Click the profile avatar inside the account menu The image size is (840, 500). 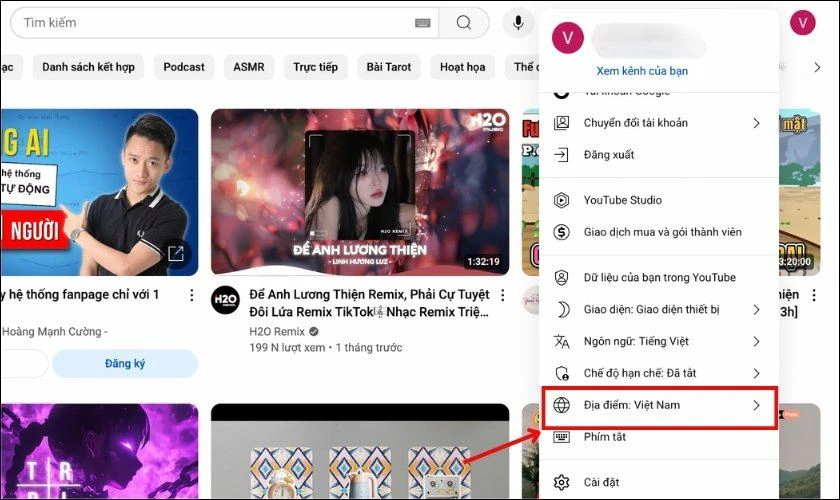pyautogui.click(x=568, y=38)
